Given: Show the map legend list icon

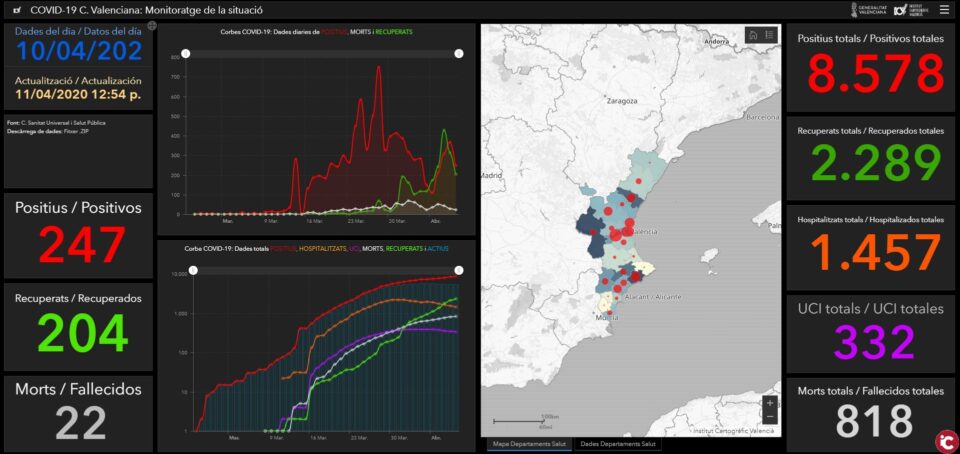Looking at the screenshot, I should 770,35.
